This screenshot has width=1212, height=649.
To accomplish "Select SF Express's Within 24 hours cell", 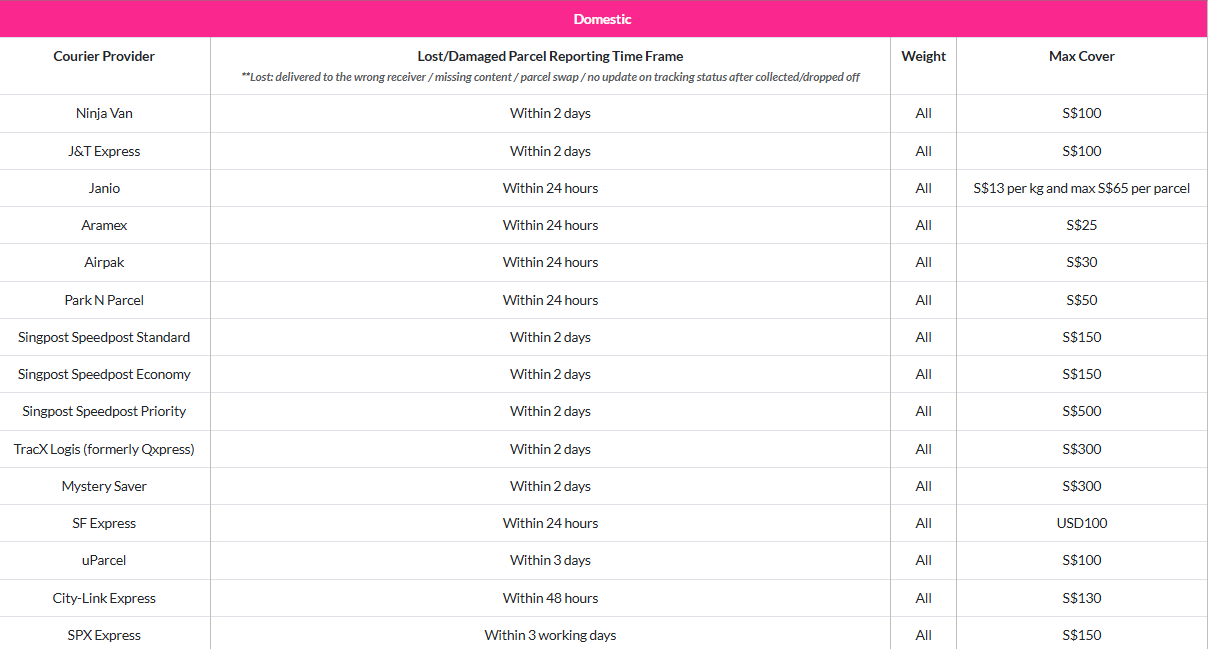I will click(x=550, y=523).
